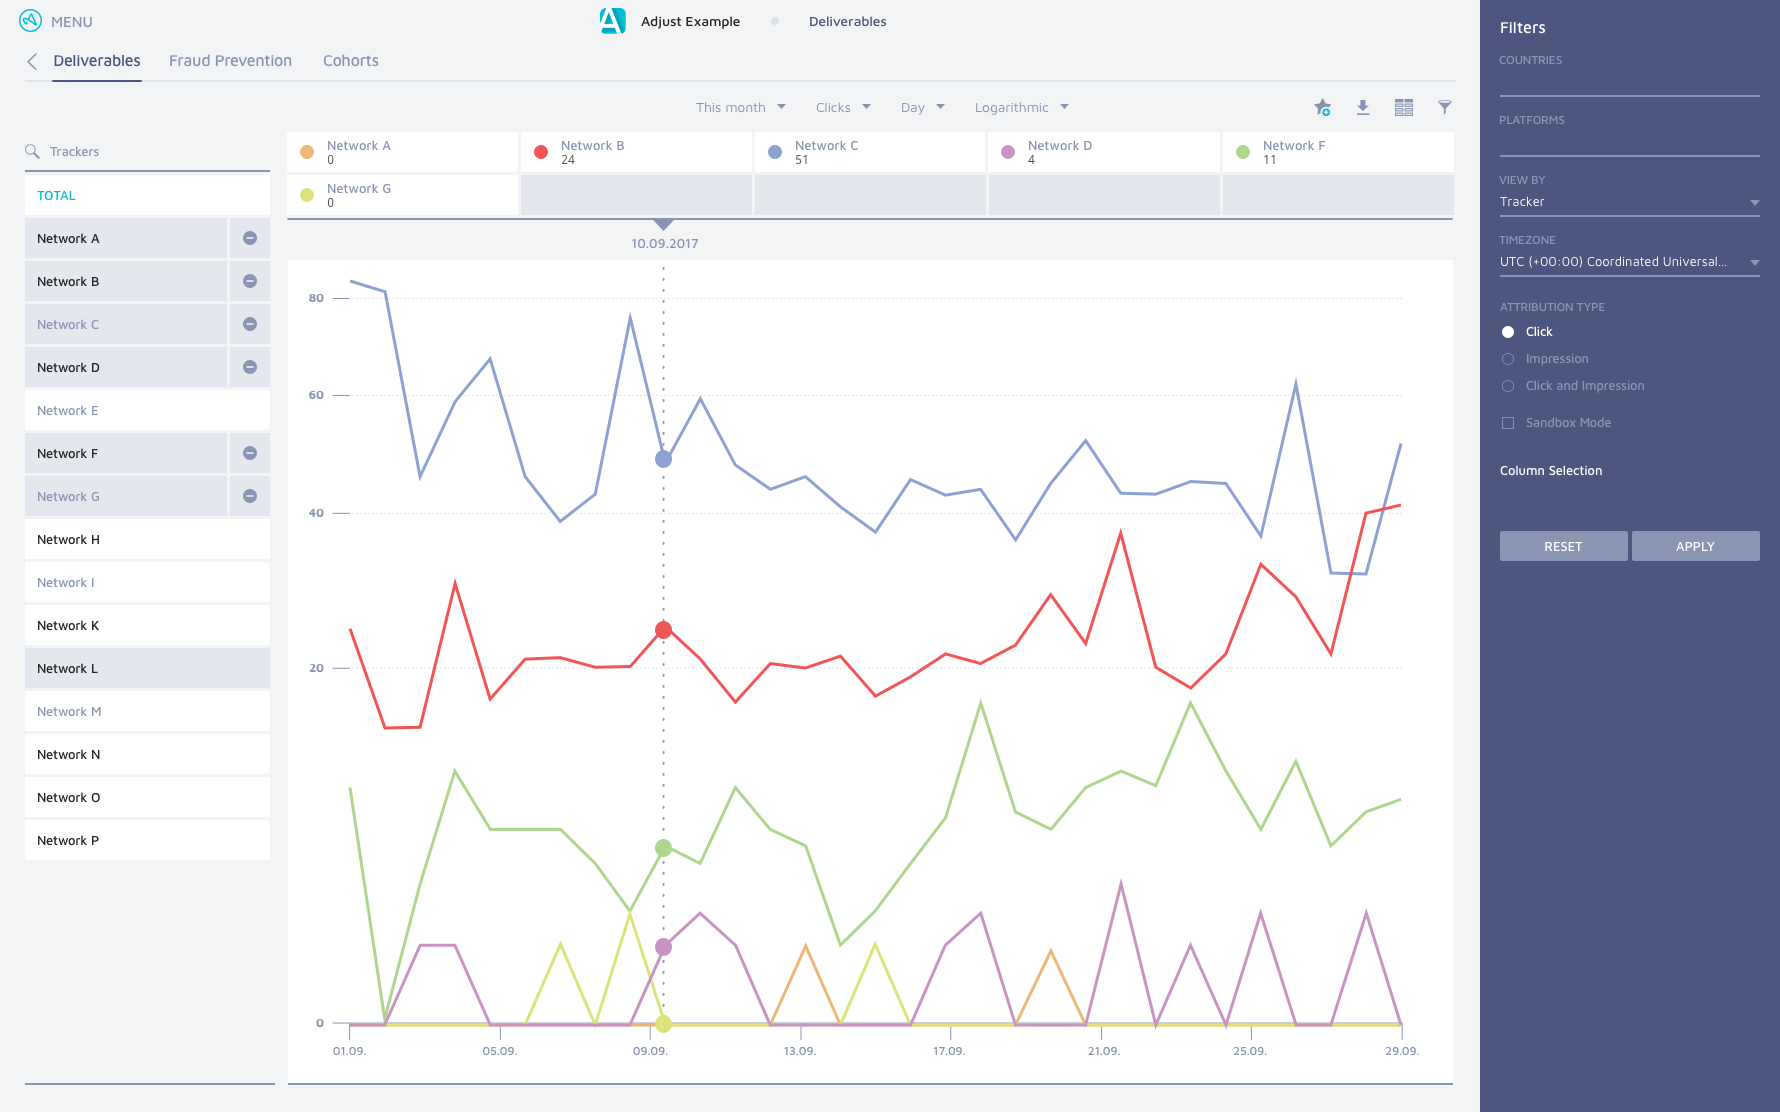
Task: Select the Impression attribution radio button
Action: click(x=1507, y=358)
